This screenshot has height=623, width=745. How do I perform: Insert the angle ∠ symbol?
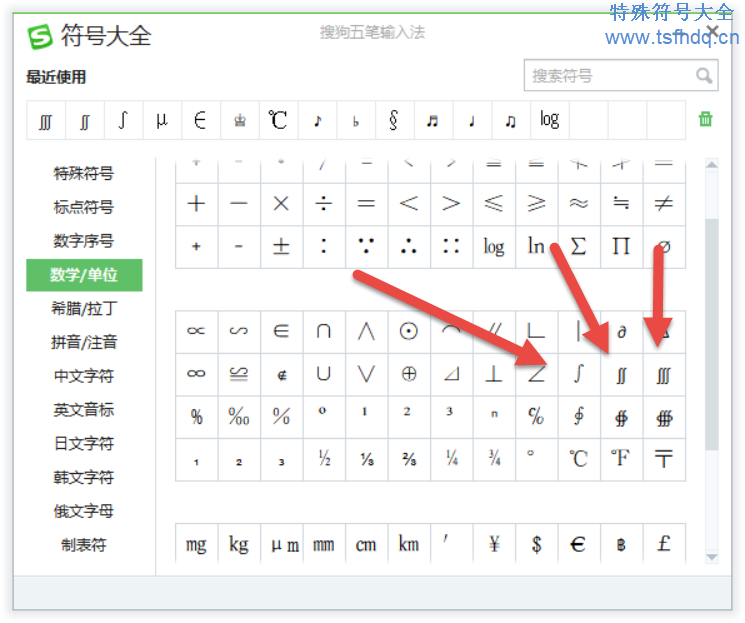(x=536, y=374)
